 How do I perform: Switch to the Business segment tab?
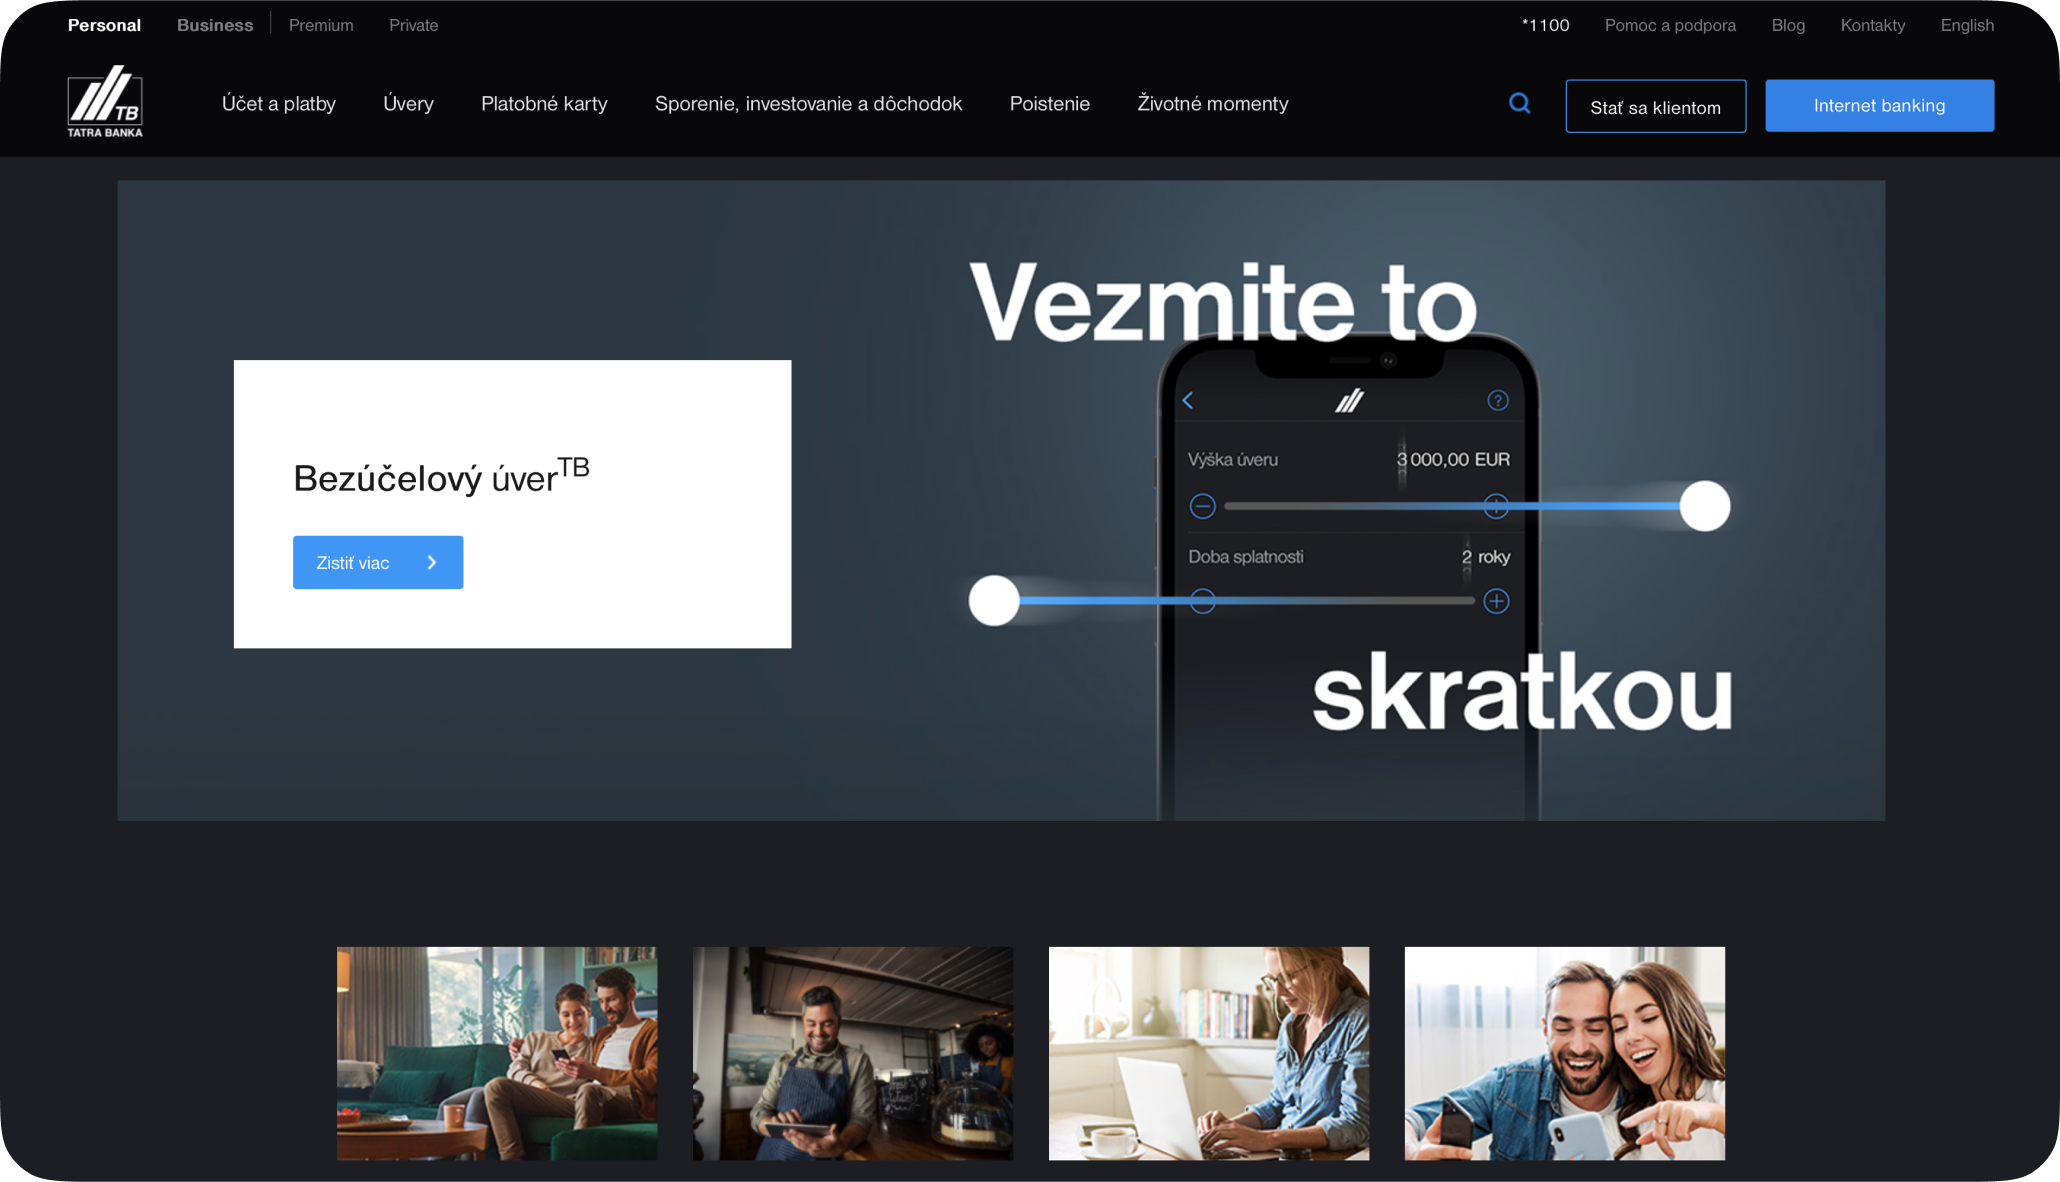click(x=215, y=25)
